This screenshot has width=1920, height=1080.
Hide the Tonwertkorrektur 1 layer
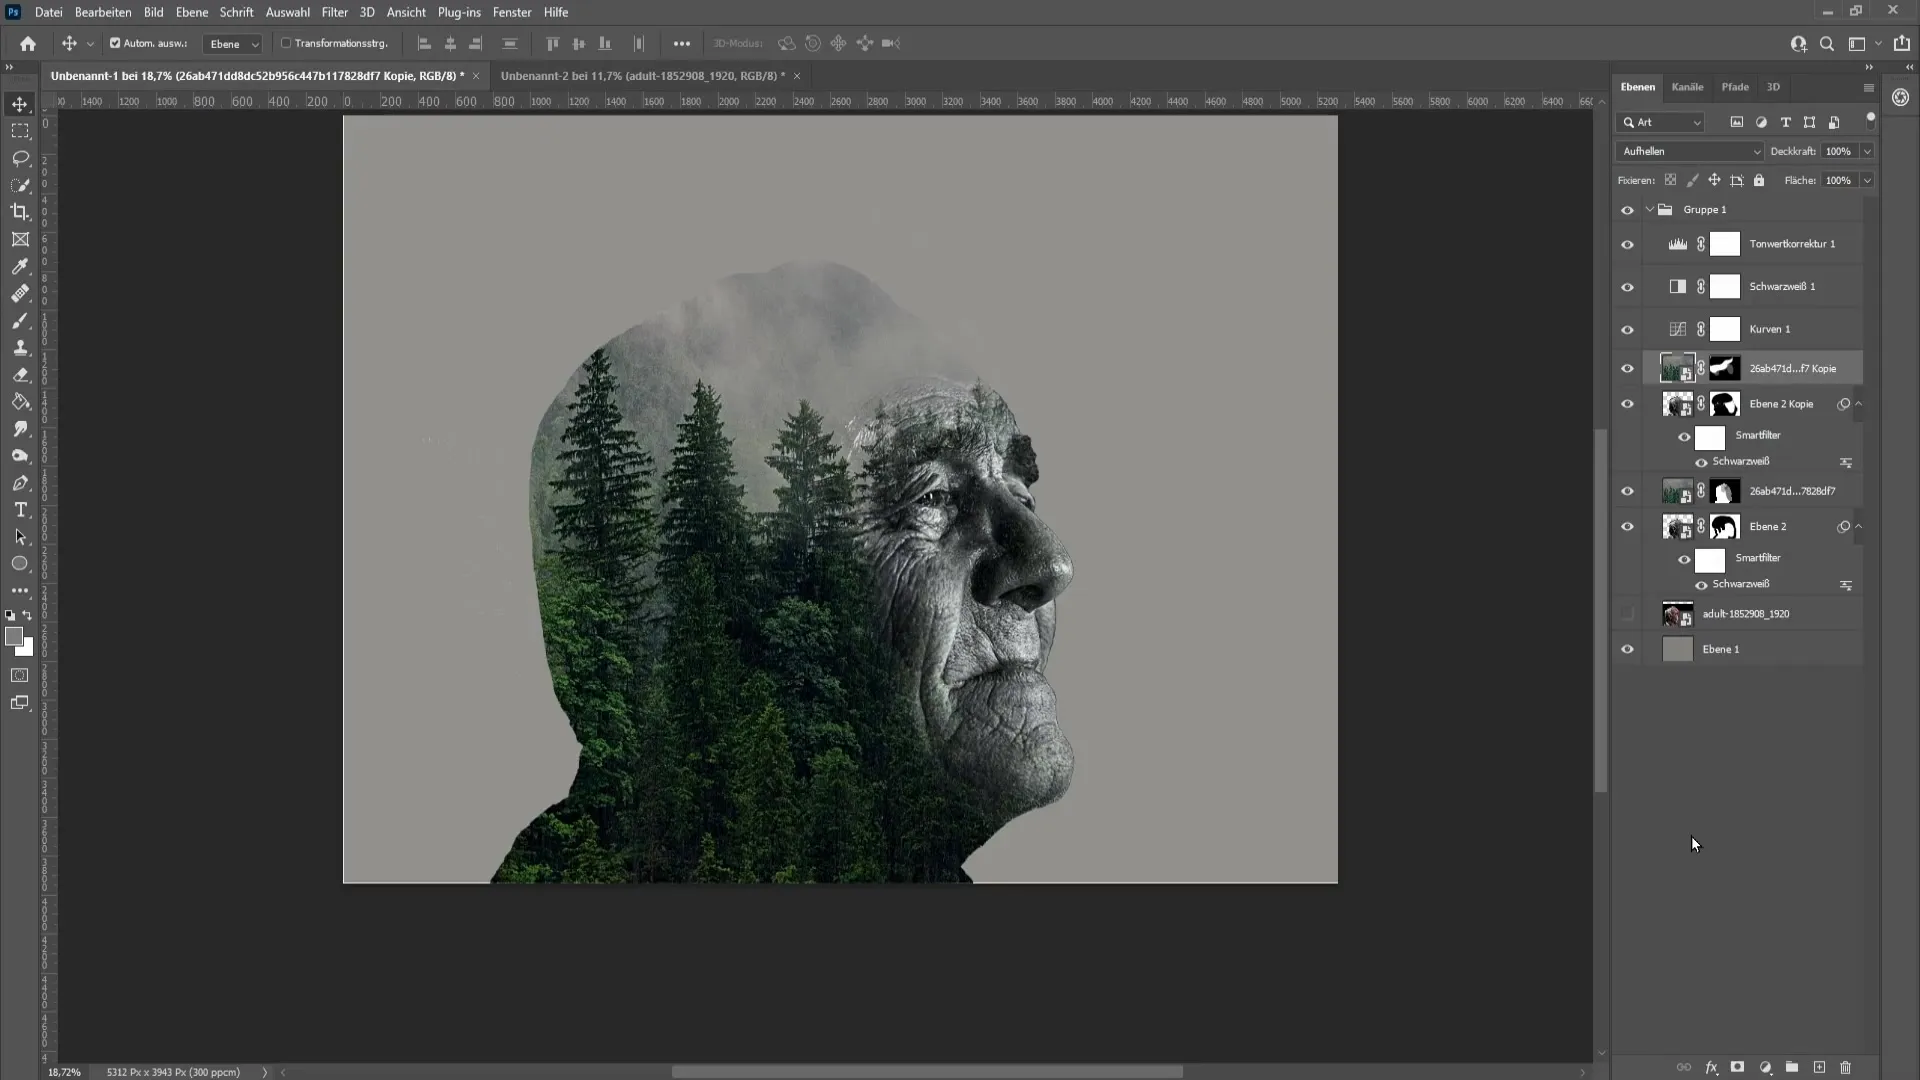(x=1627, y=245)
